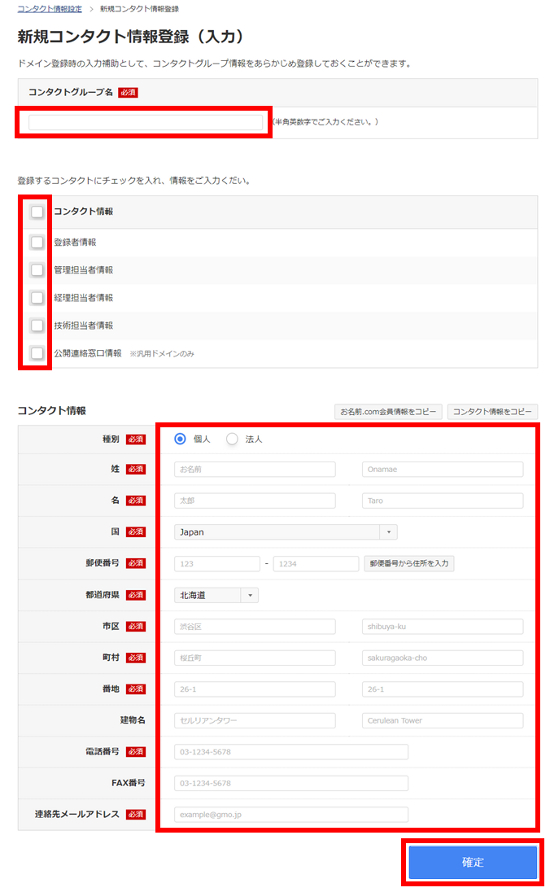Click お名前.com会員情報をコピー button
The width and height of the screenshot is (550, 892).
pos(388,411)
